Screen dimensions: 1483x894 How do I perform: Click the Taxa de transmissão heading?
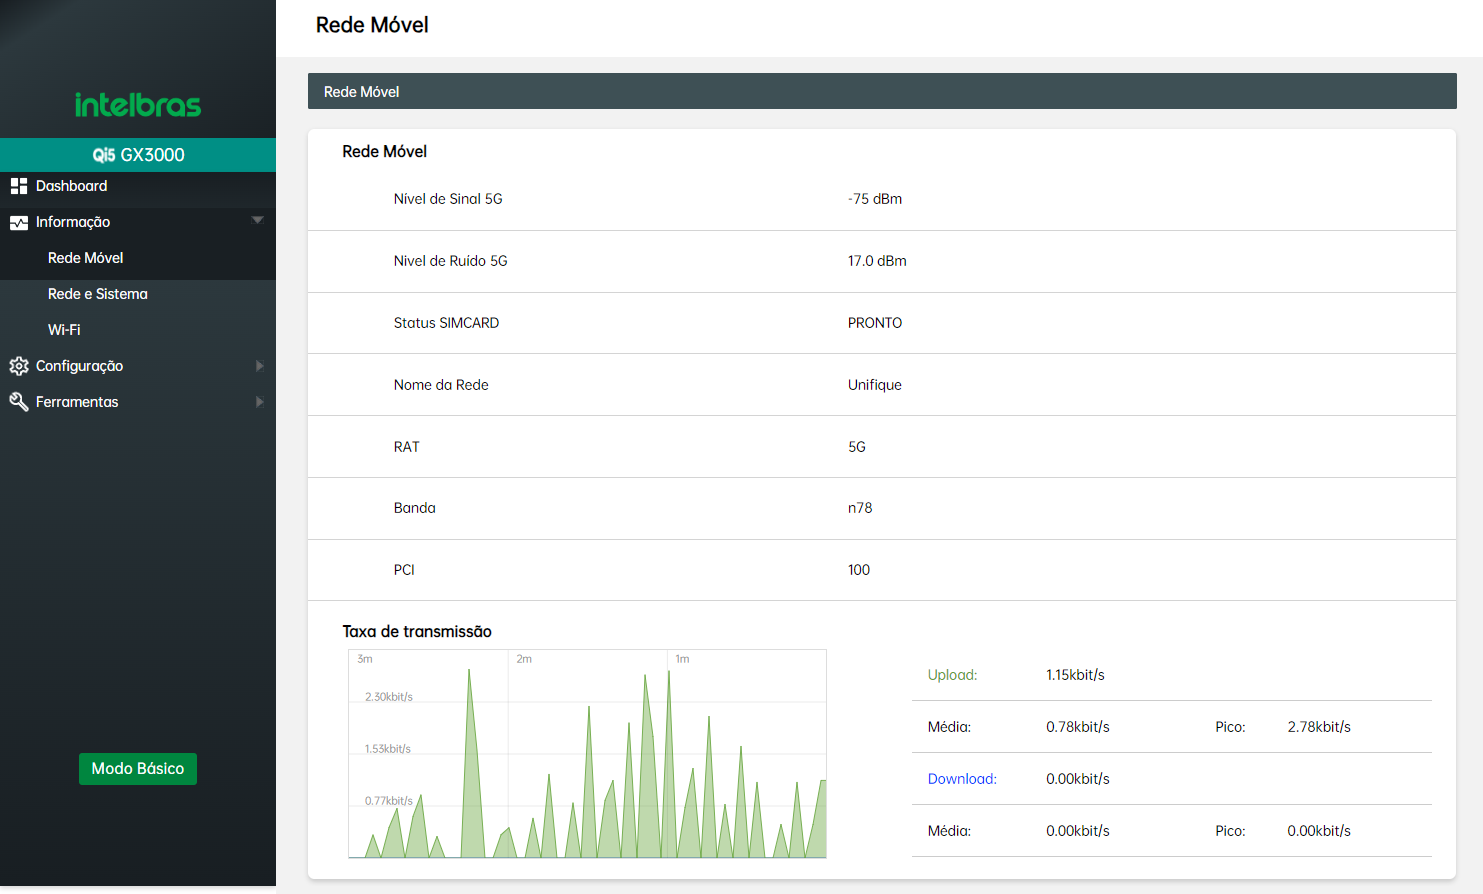pos(417,631)
